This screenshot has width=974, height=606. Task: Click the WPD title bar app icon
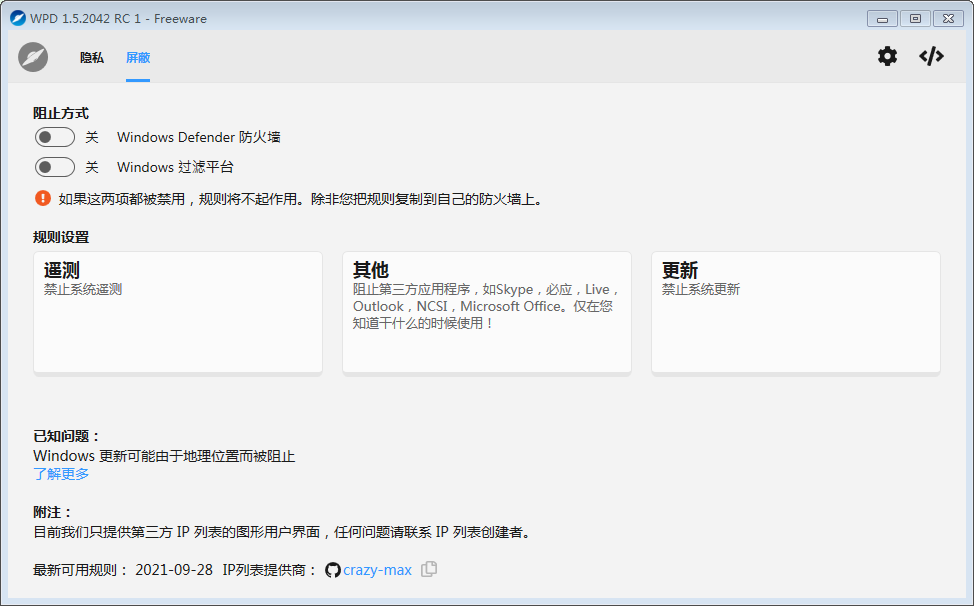(x=18, y=18)
